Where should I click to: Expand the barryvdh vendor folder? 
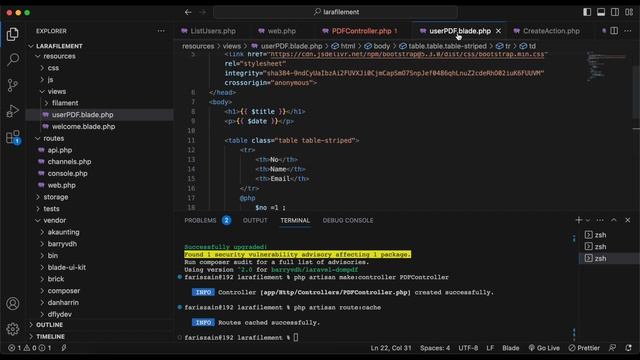[x=62, y=244]
